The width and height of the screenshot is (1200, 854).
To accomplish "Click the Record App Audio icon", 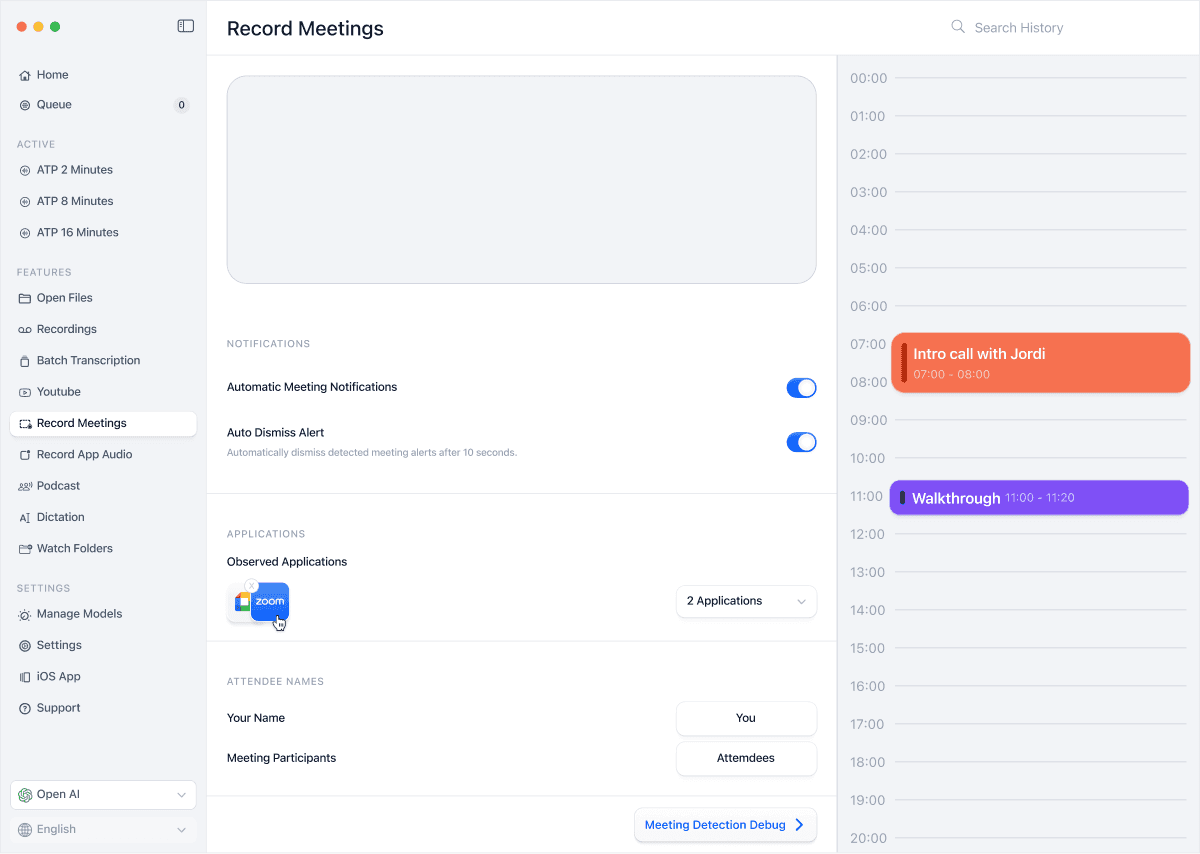I will tap(25, 455).
